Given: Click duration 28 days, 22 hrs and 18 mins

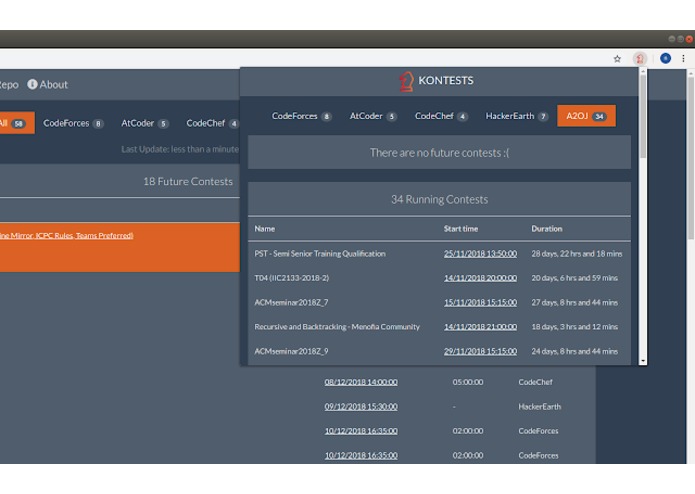Looking at the screenshot, I should point(577,254).
